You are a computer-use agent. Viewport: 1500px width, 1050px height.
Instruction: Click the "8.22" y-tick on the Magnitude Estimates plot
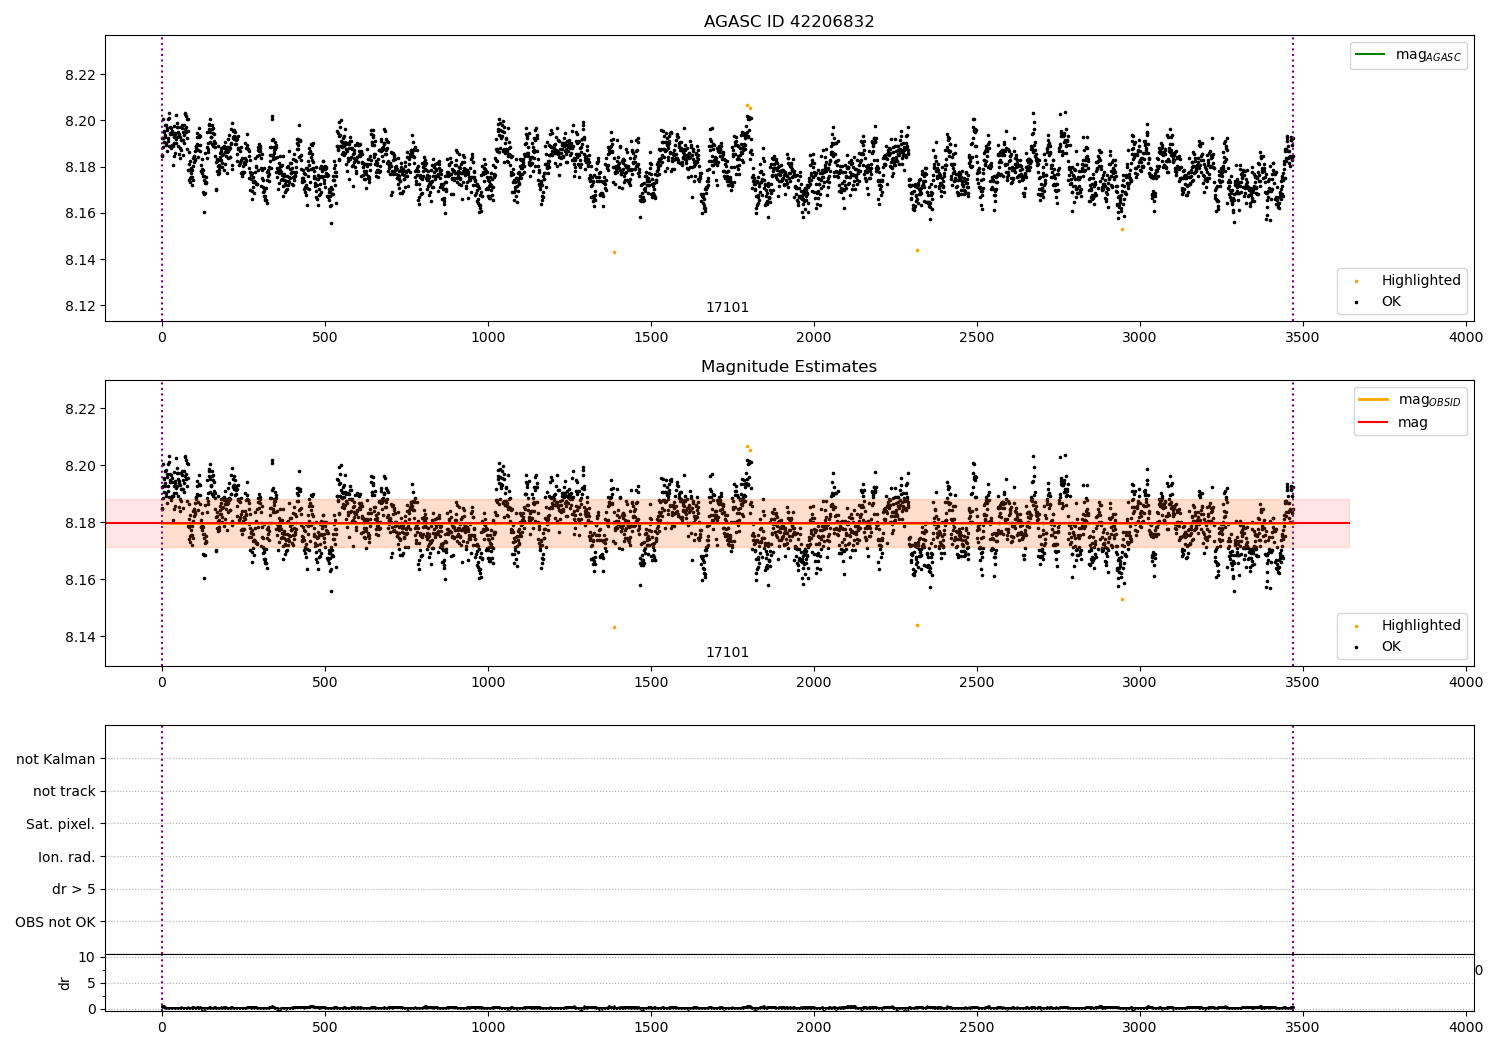[x=81, y=409]
